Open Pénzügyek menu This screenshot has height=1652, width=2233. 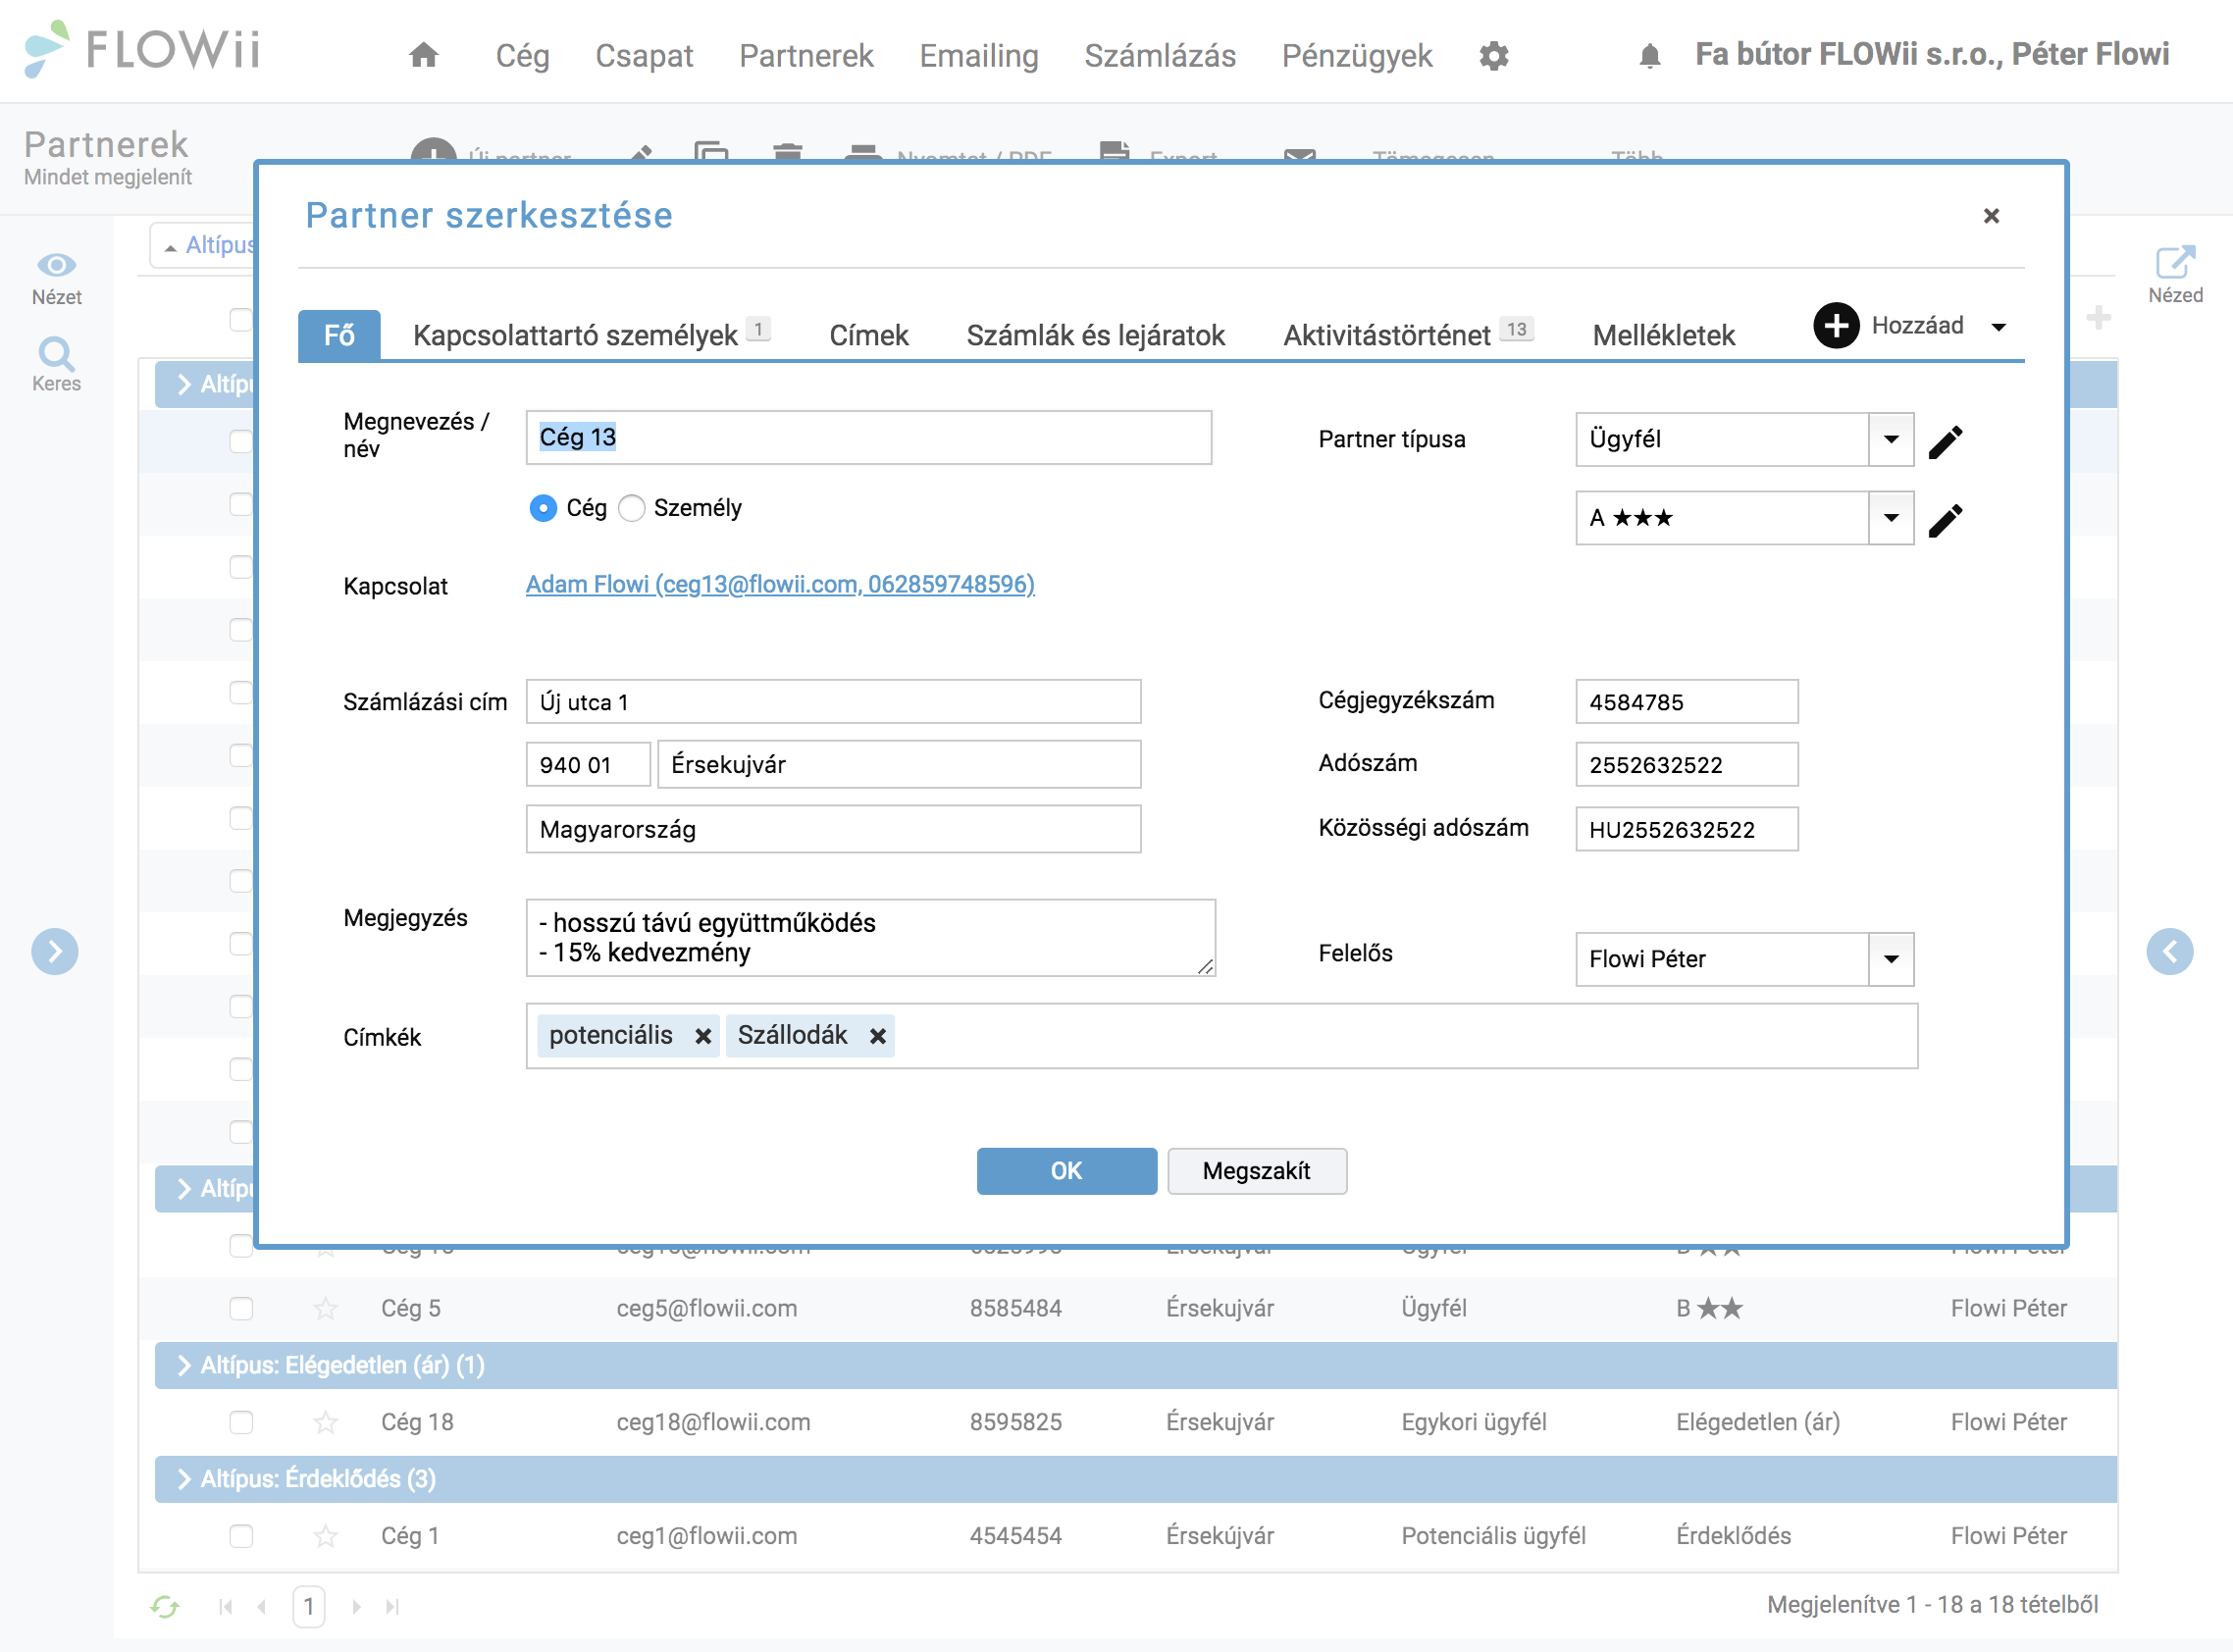(x=1357, y=56)
